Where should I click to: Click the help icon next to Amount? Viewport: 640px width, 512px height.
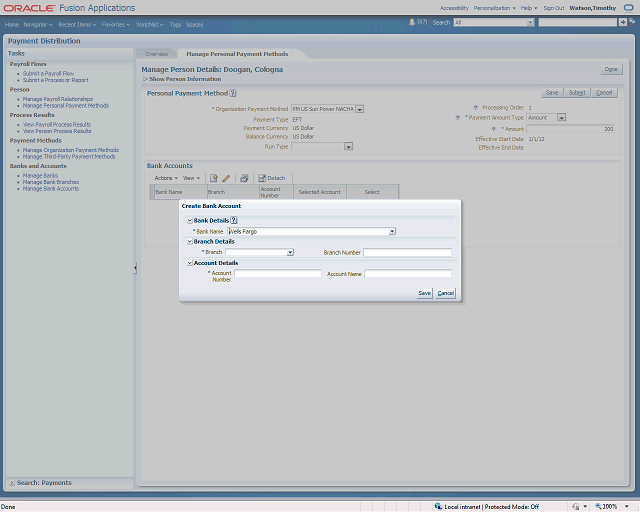click(493, 129)
